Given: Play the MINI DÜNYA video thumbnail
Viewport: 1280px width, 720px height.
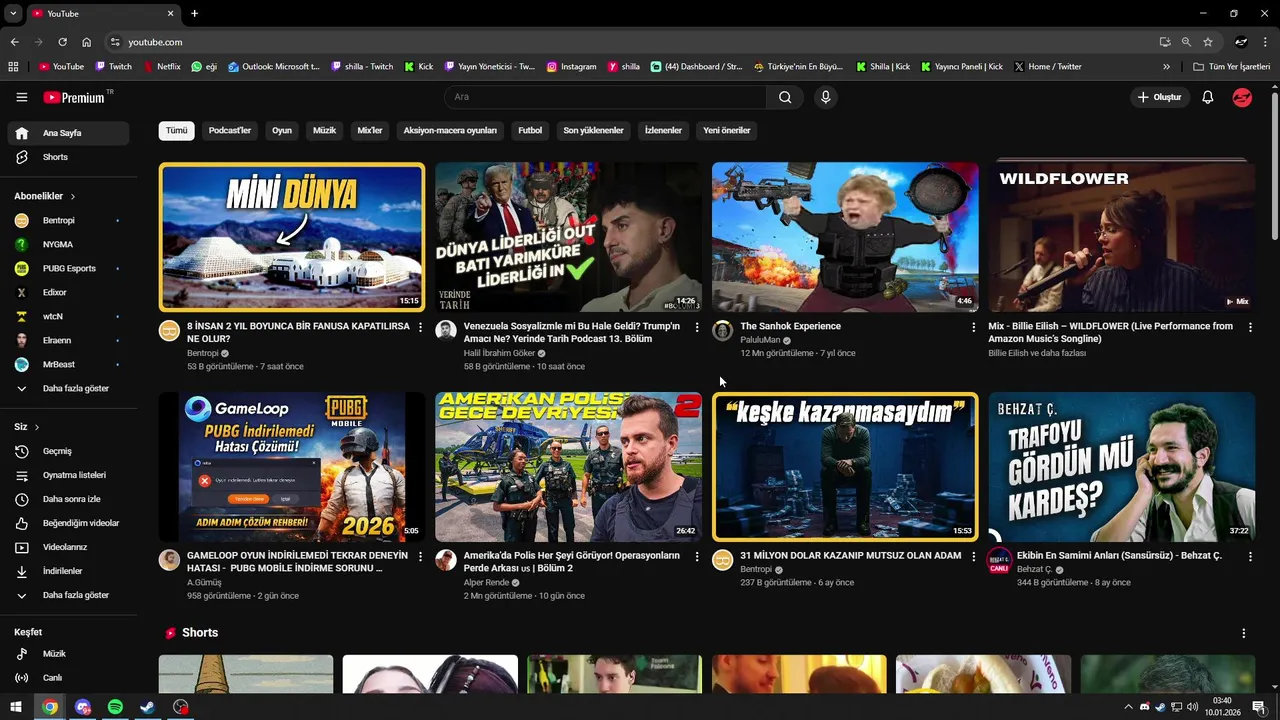Looking at the screenshot, I should pyautogui.click(x=292, y=237).
